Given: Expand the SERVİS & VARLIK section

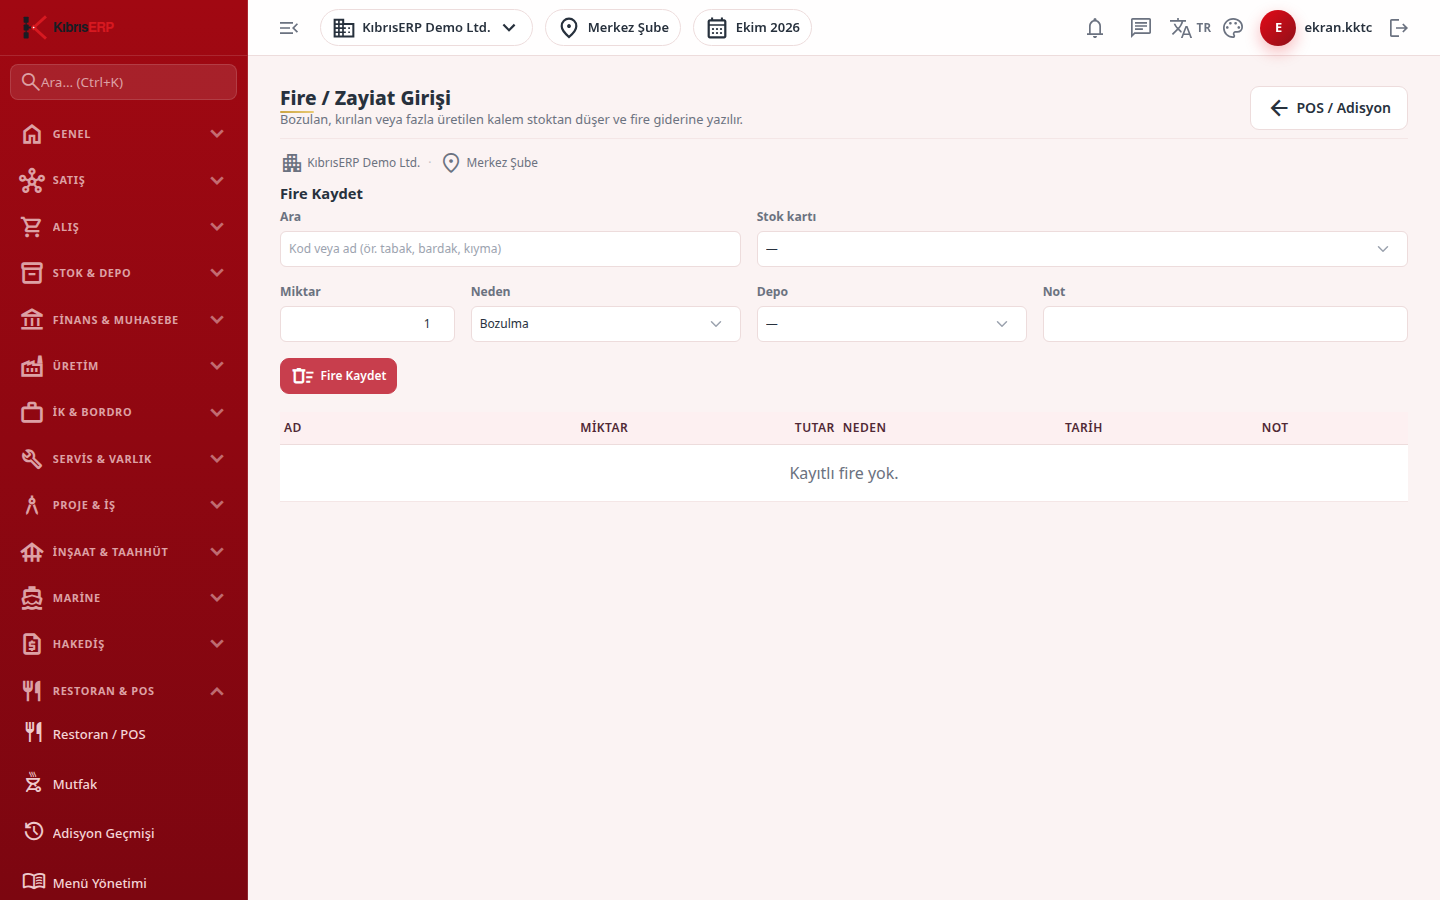Looking at the screenshot, I should tap(124, 459).
